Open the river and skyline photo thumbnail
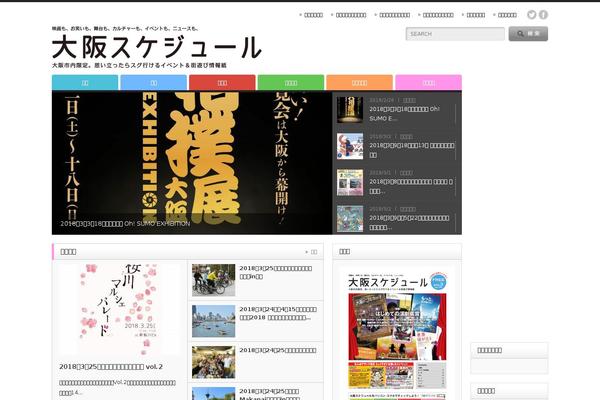 (214, 321)
